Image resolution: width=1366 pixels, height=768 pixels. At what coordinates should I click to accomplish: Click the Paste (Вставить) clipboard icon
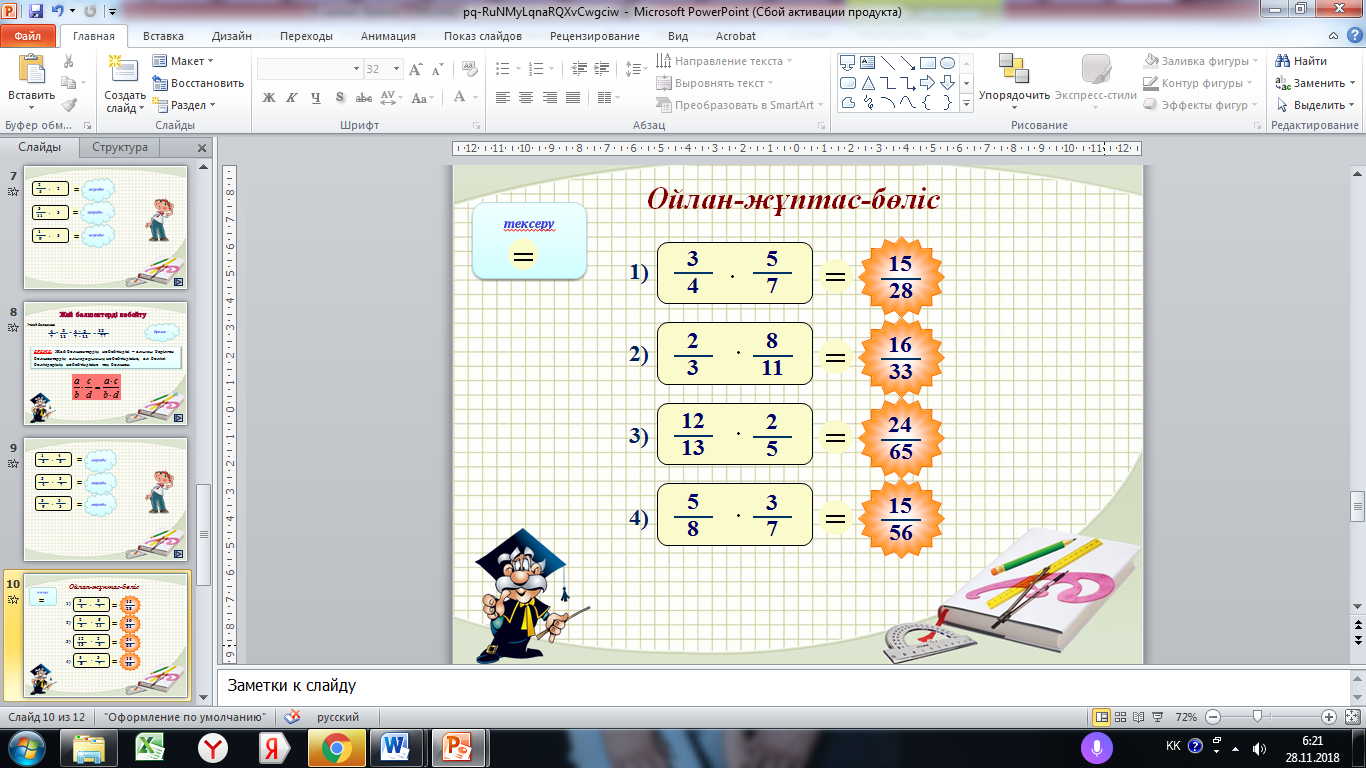click(x=31, y=71)
